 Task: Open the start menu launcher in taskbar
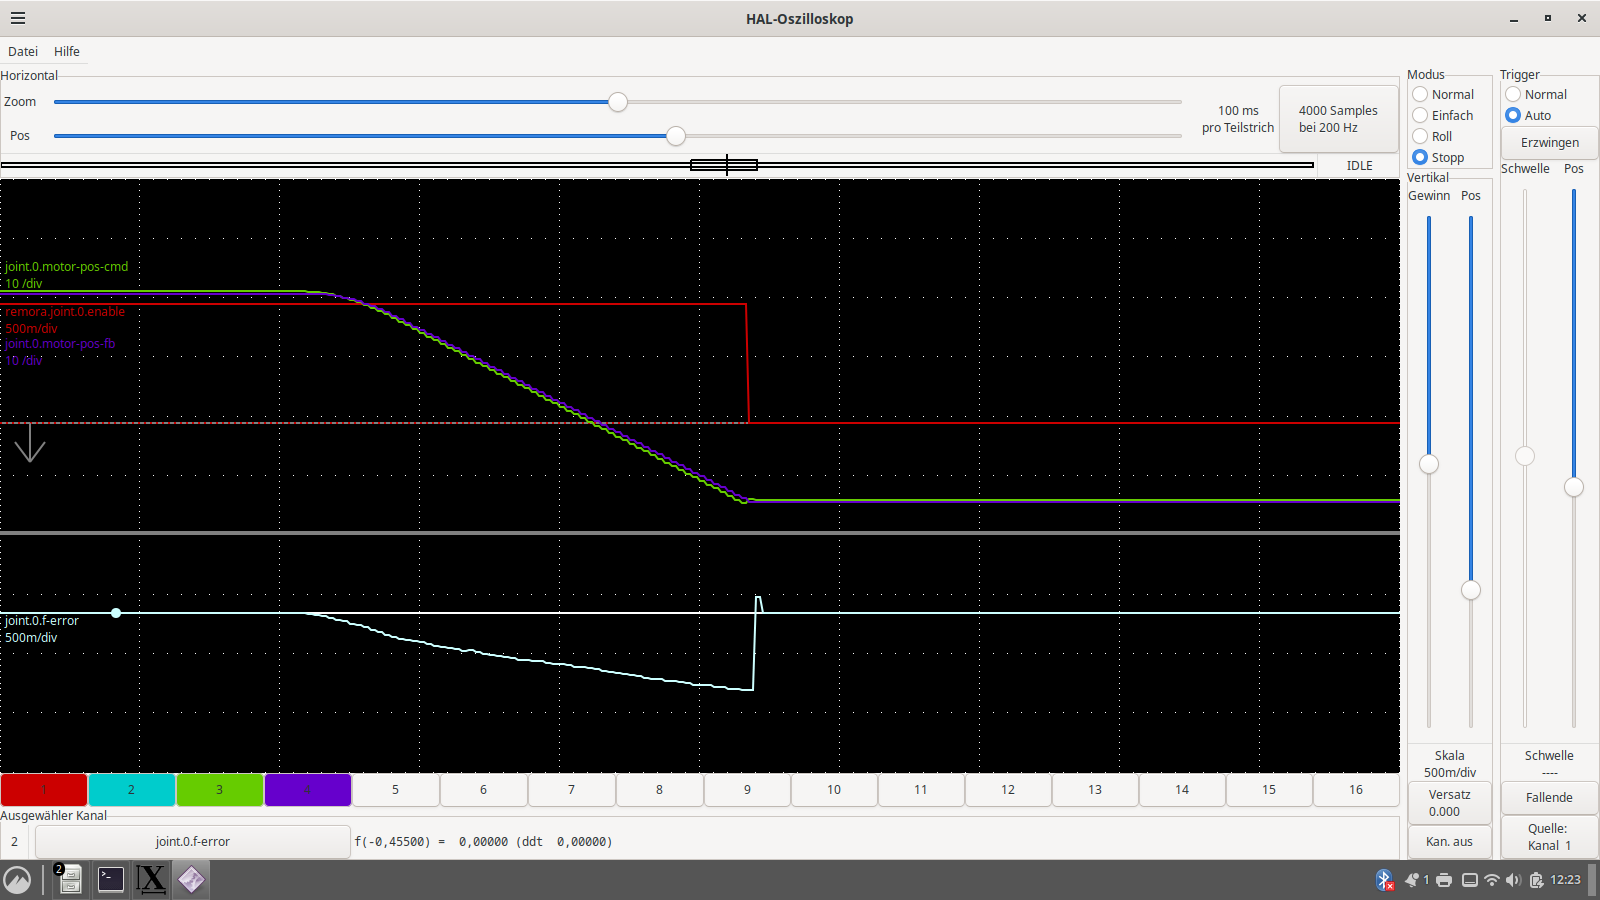tap(17, 880)
